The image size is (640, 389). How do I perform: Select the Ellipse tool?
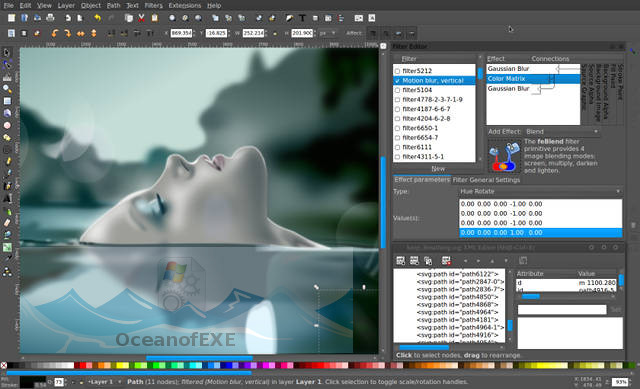point(7,125)
